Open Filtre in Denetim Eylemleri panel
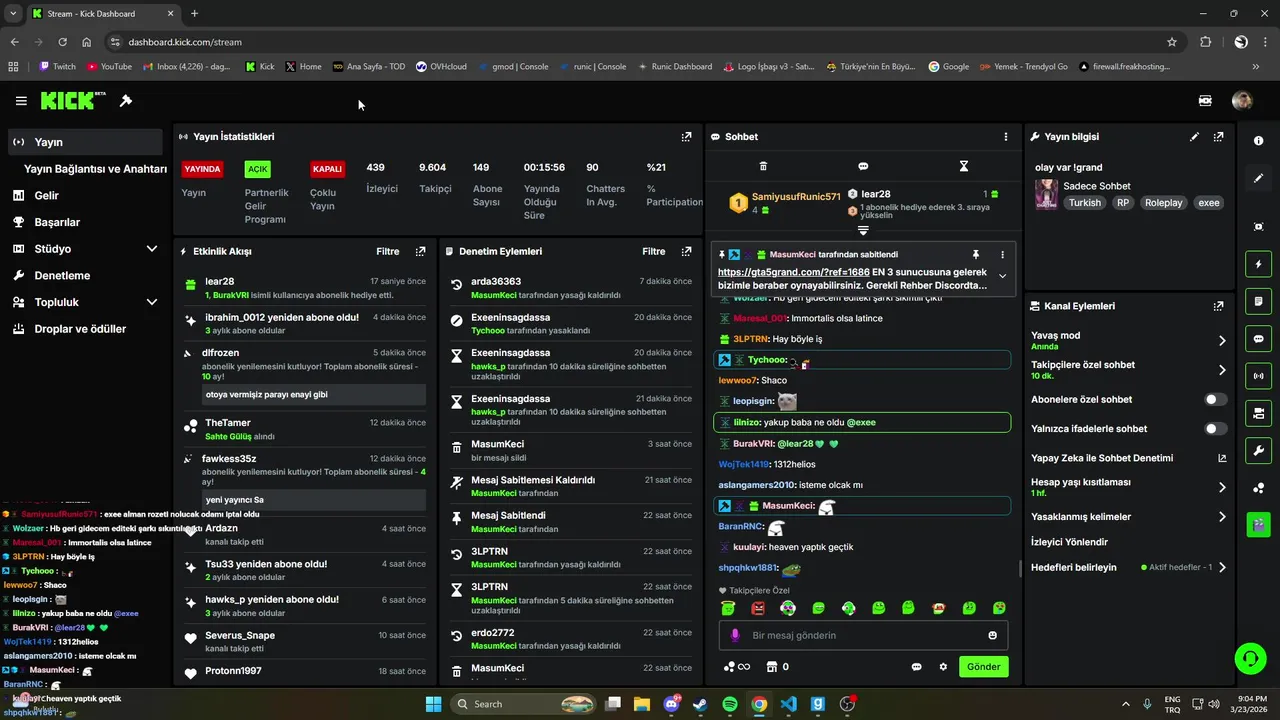 coord(653,252)
